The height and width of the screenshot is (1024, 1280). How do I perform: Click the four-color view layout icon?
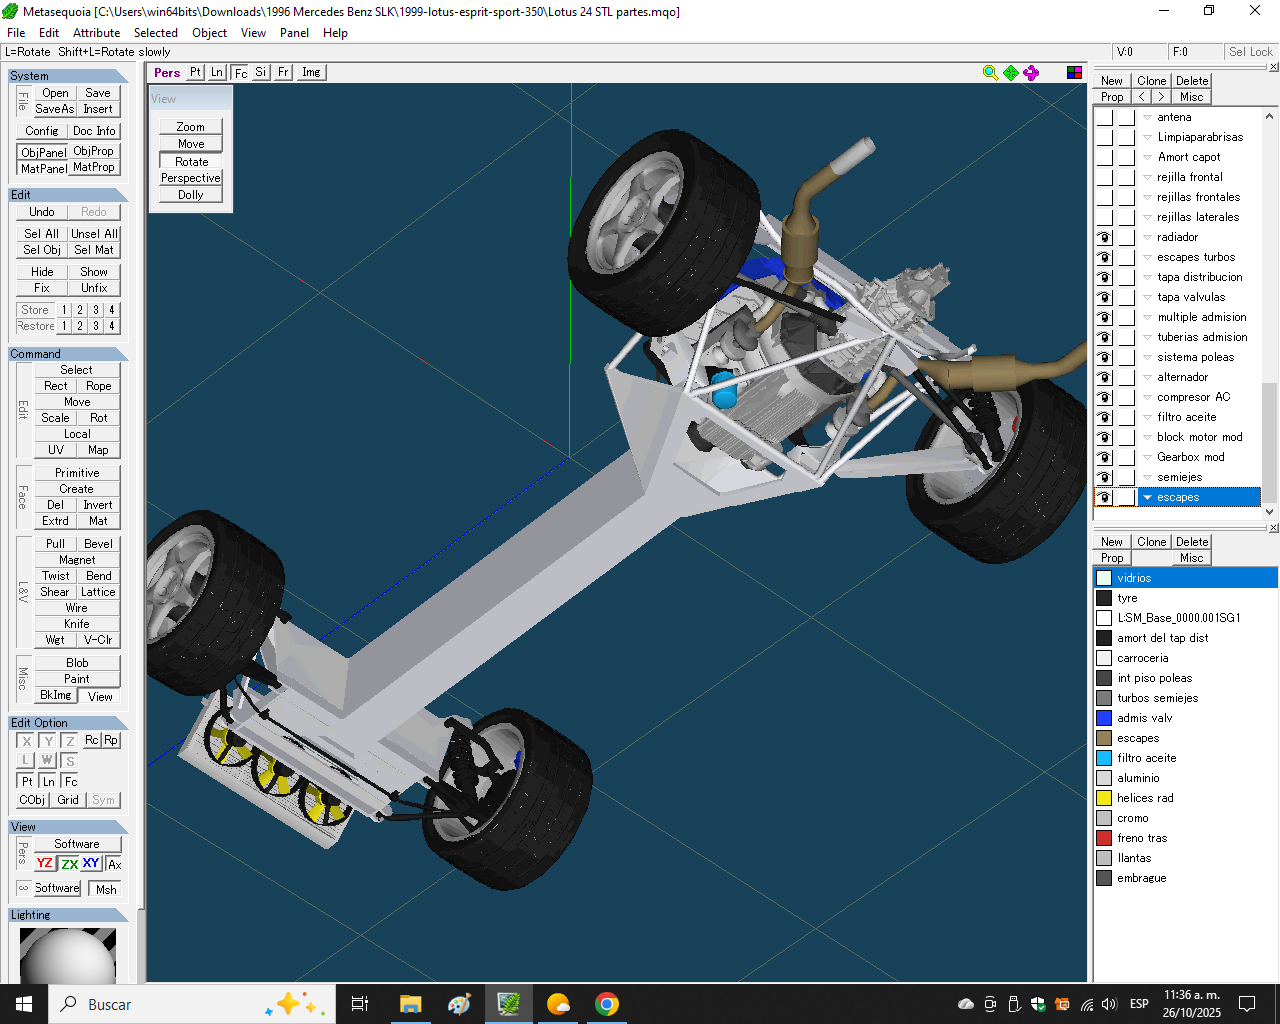click(x=1074, y=73)
